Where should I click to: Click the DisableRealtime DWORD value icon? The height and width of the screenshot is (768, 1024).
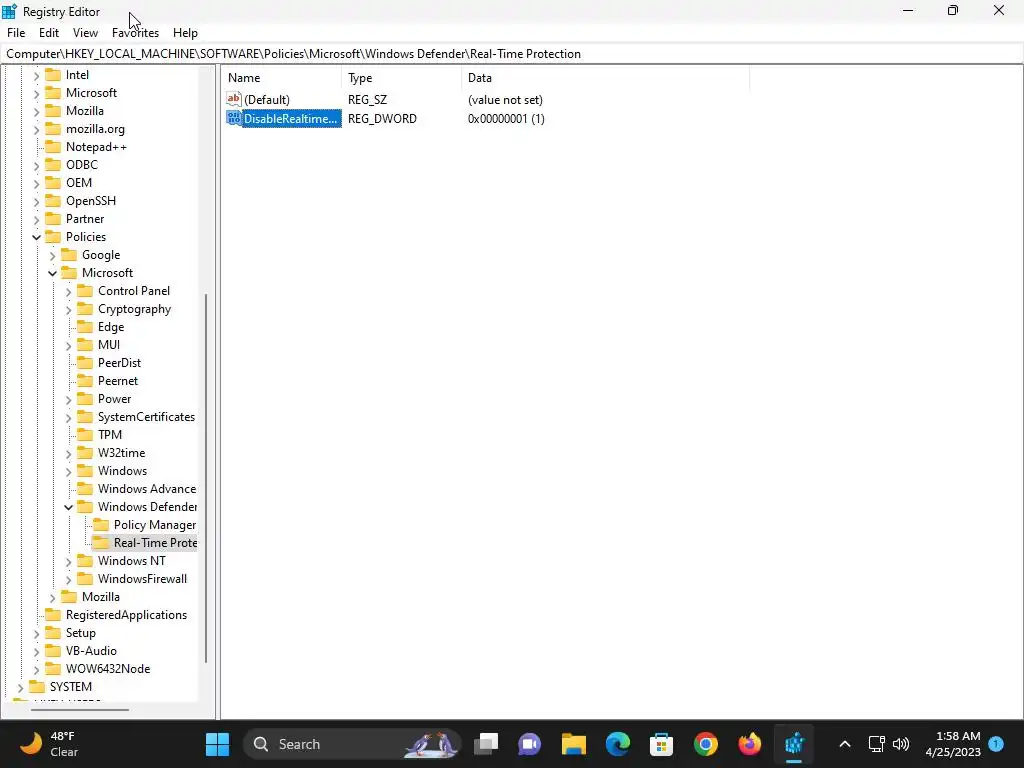coord(234,118)
